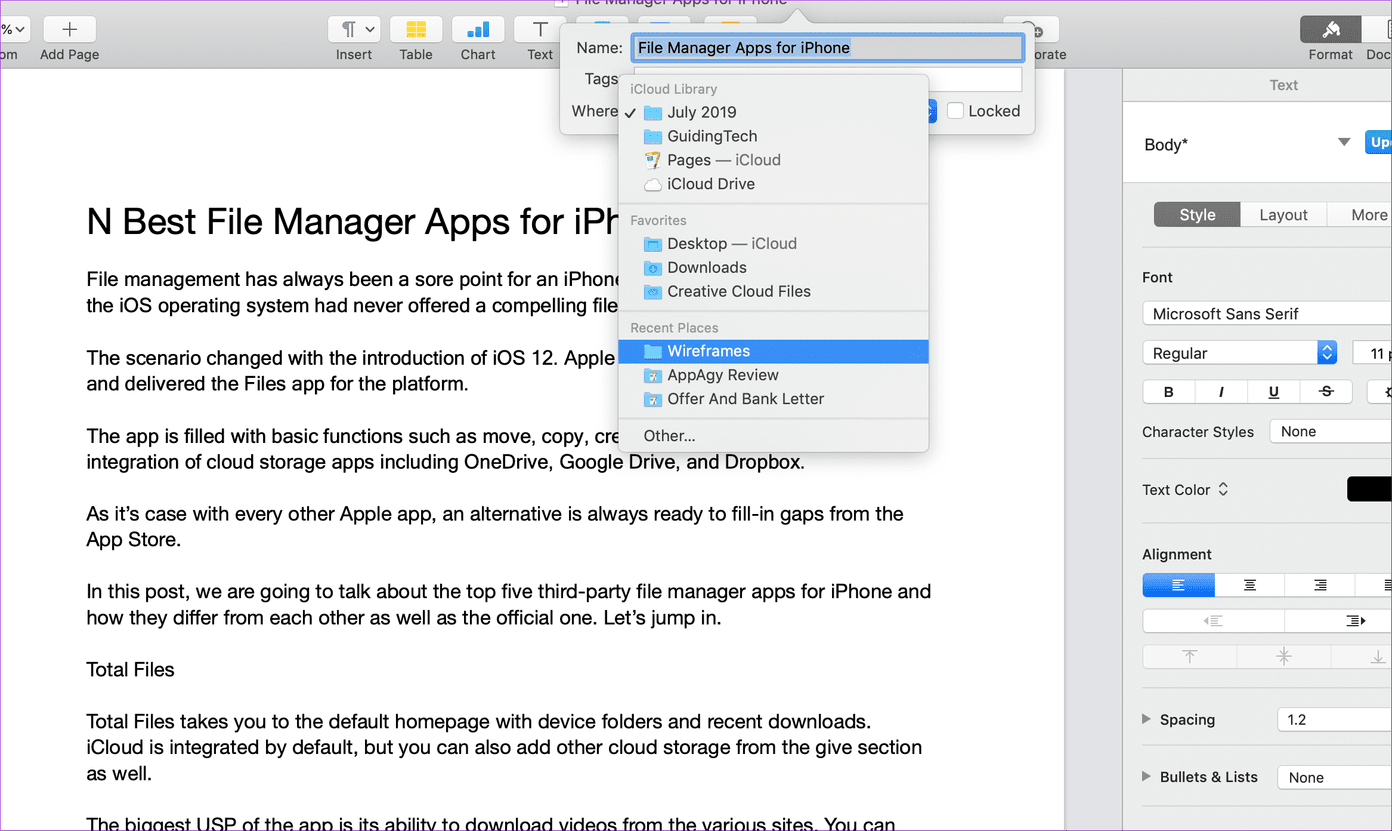Image resolution: width=1392 pixels, height=831 pixels.
Task: Insert a Chart using toolbar icon
Action: 478,29
